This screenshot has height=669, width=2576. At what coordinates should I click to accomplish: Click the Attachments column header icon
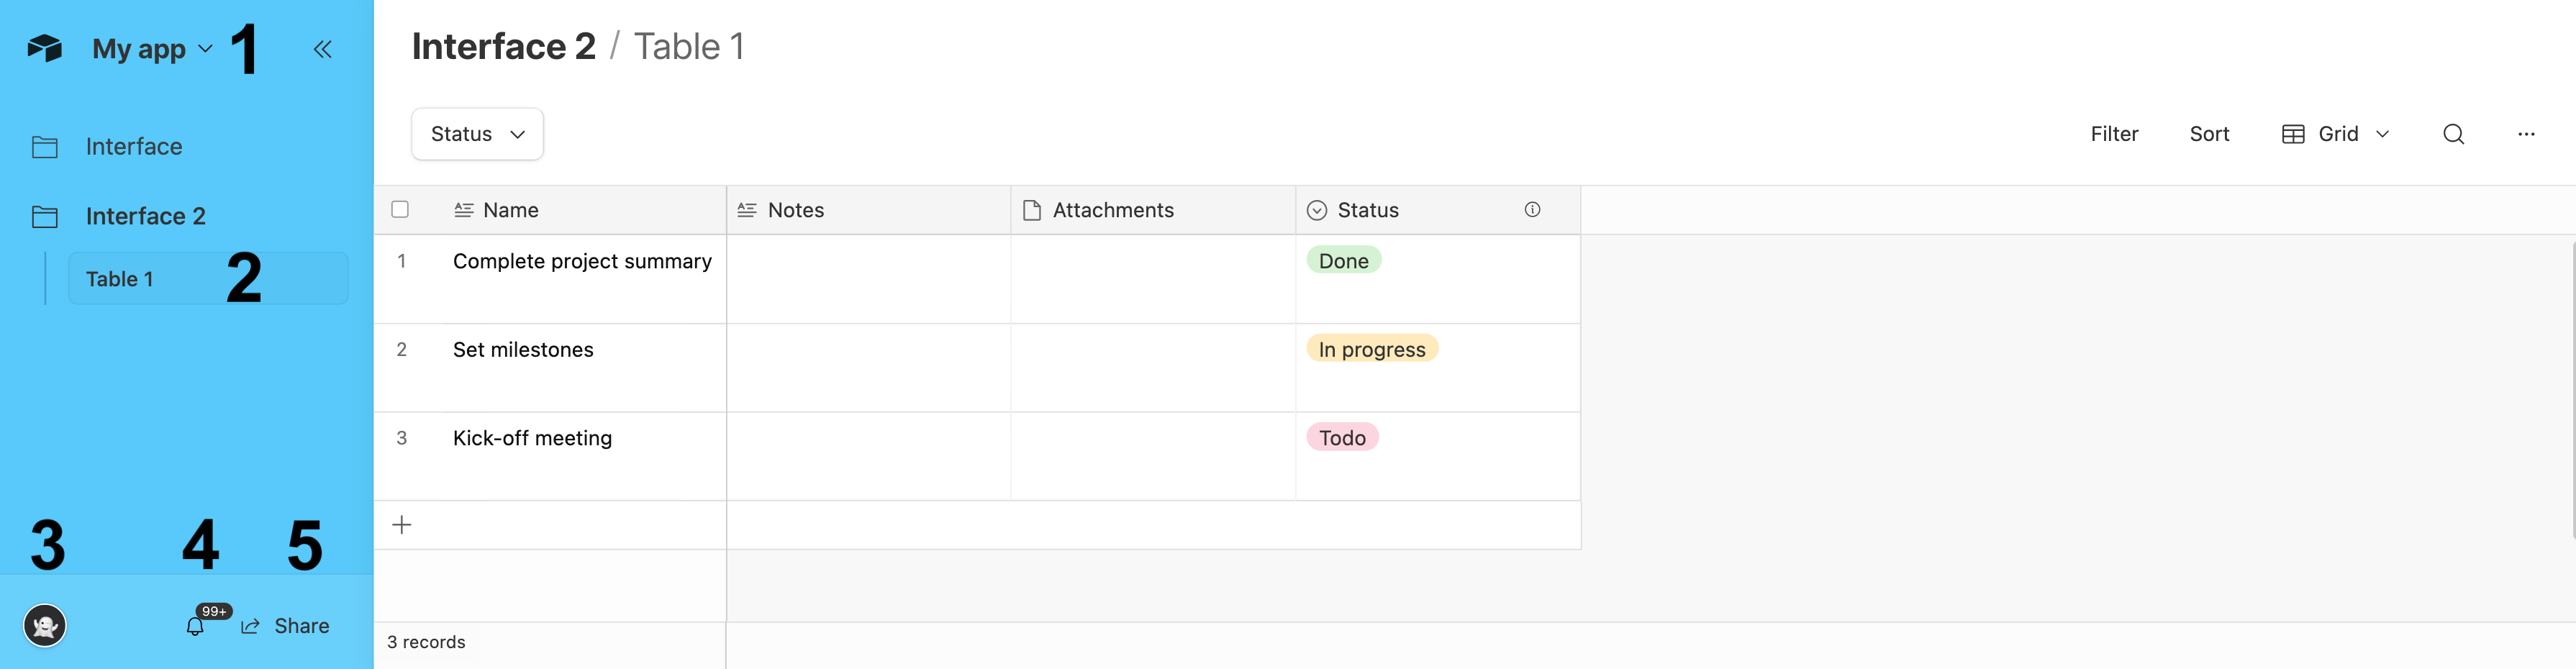[x=1032, y=210]
